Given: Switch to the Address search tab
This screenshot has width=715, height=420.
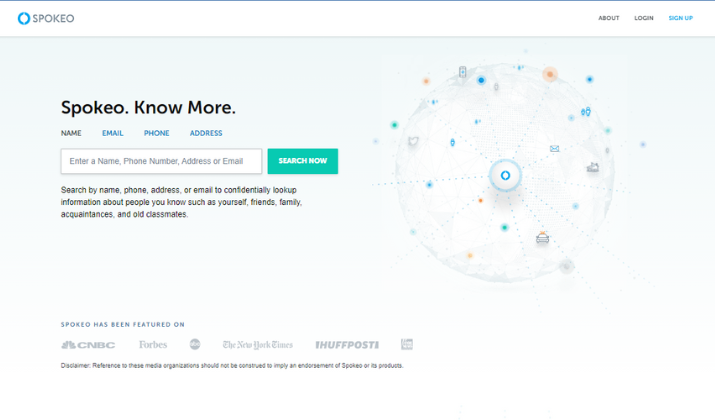Looking at the screenshot, I should (206, 133).
